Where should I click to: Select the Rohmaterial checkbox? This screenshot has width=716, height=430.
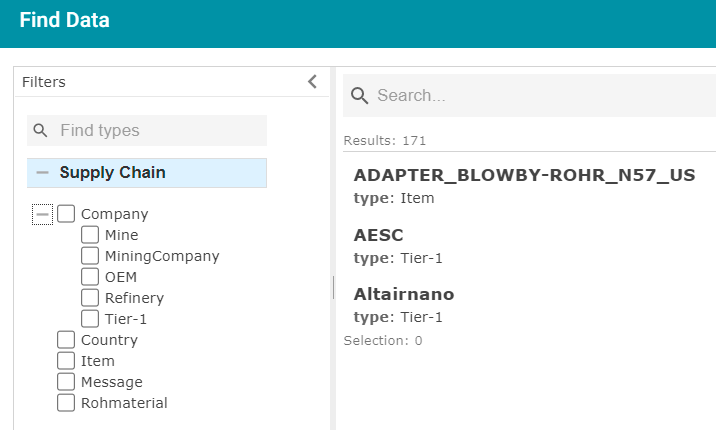(x=66, y=403)
